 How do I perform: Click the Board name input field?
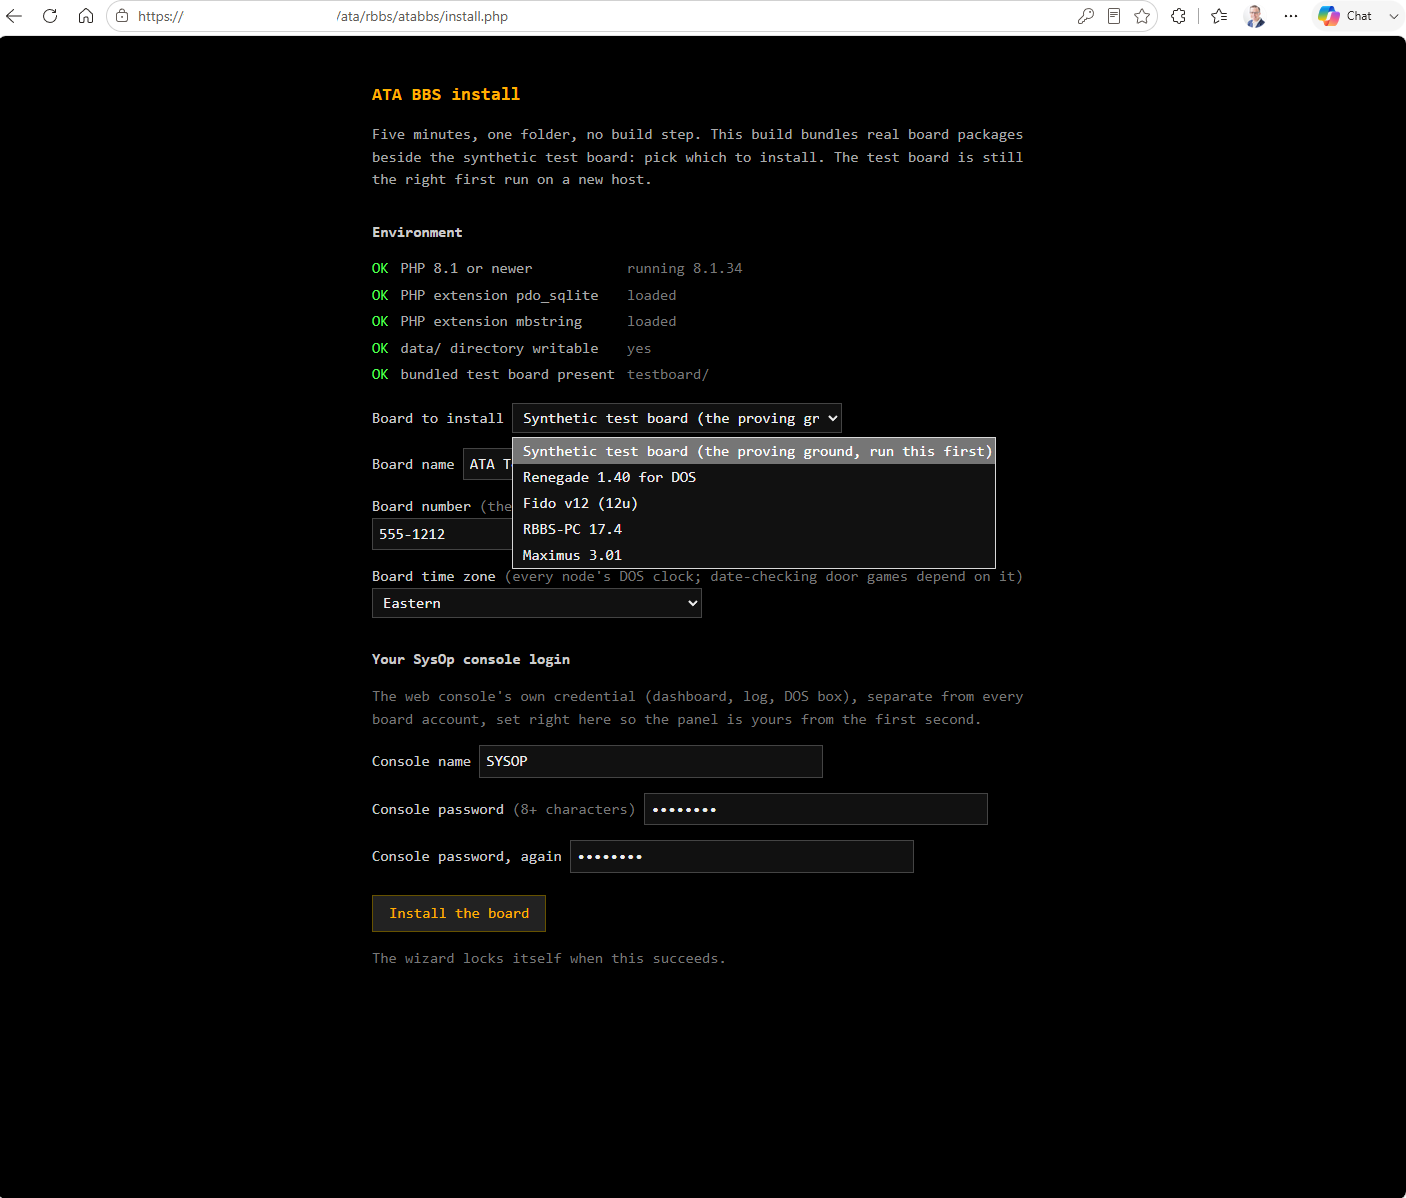coord(487,464)
